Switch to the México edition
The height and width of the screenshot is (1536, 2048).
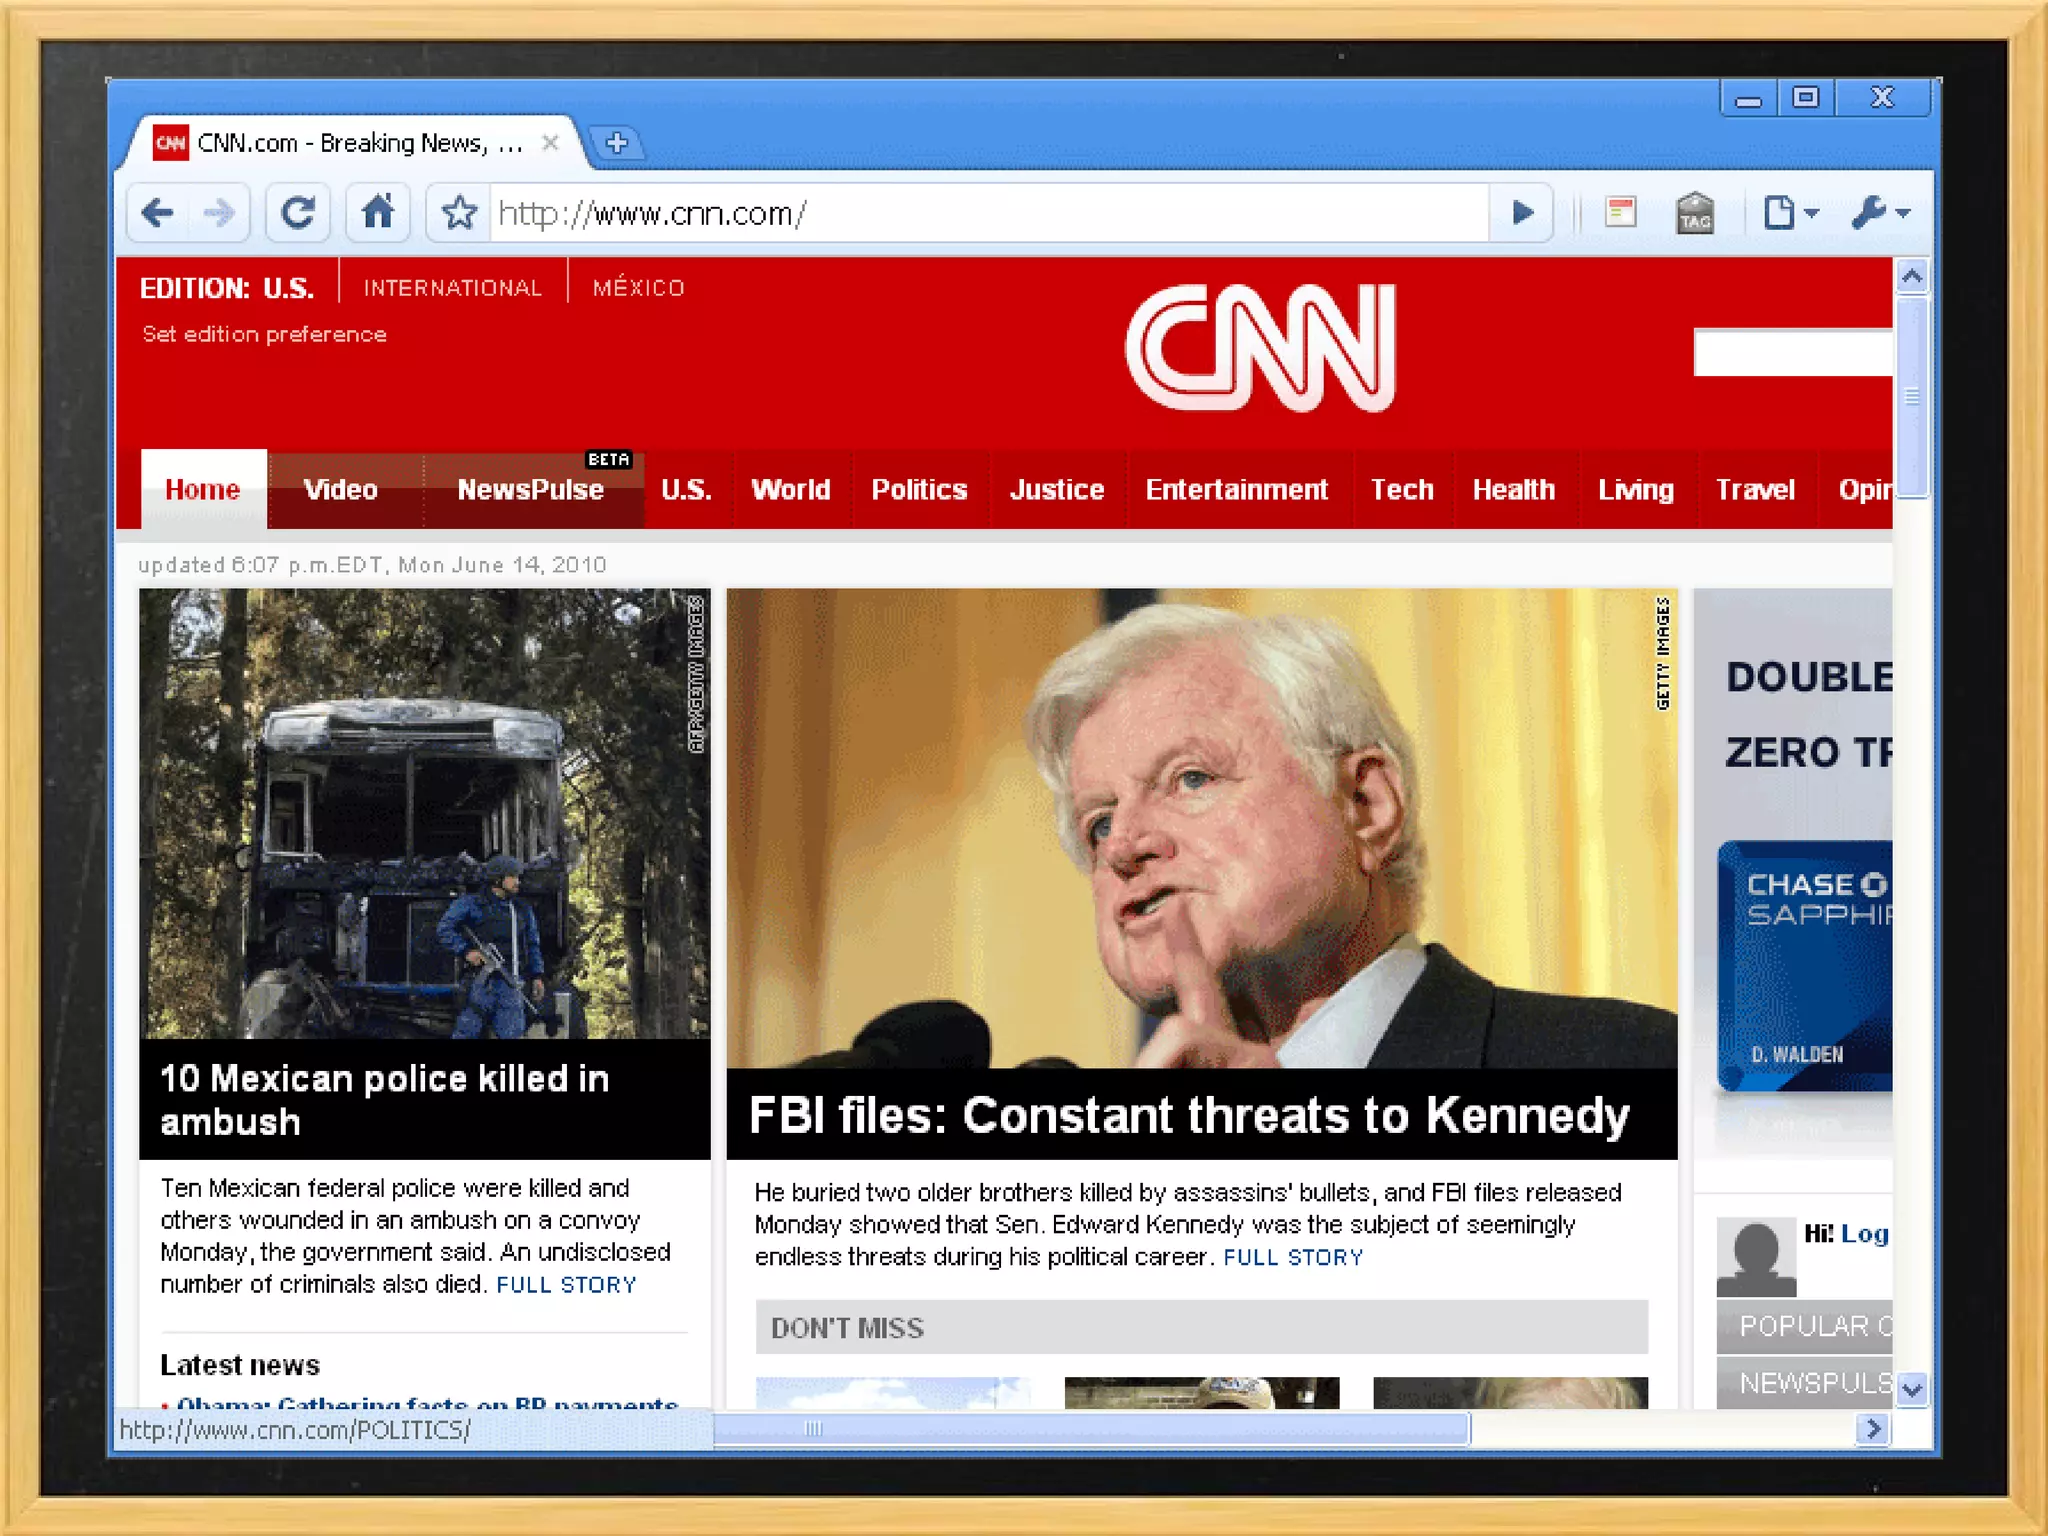click(x=638, y=288)
